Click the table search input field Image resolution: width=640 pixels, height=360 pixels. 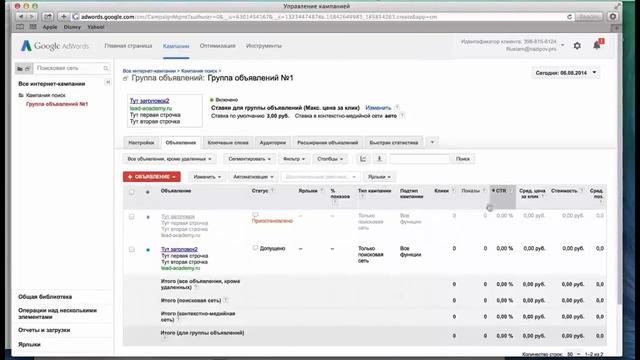click(420, 159)
